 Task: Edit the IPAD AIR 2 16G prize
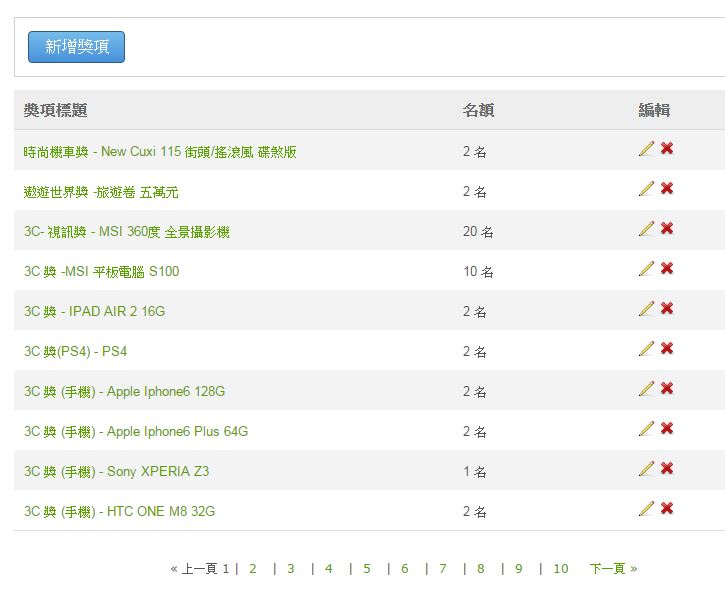646,308
